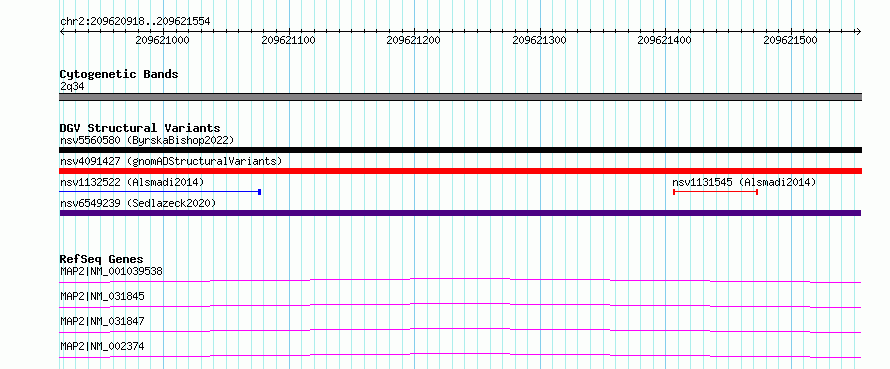Screen dimensions: 890x369
Task: Open nsv6549239 (Sedlazeck2020) label
Action: pyautogui.click(x=138, y=203)
